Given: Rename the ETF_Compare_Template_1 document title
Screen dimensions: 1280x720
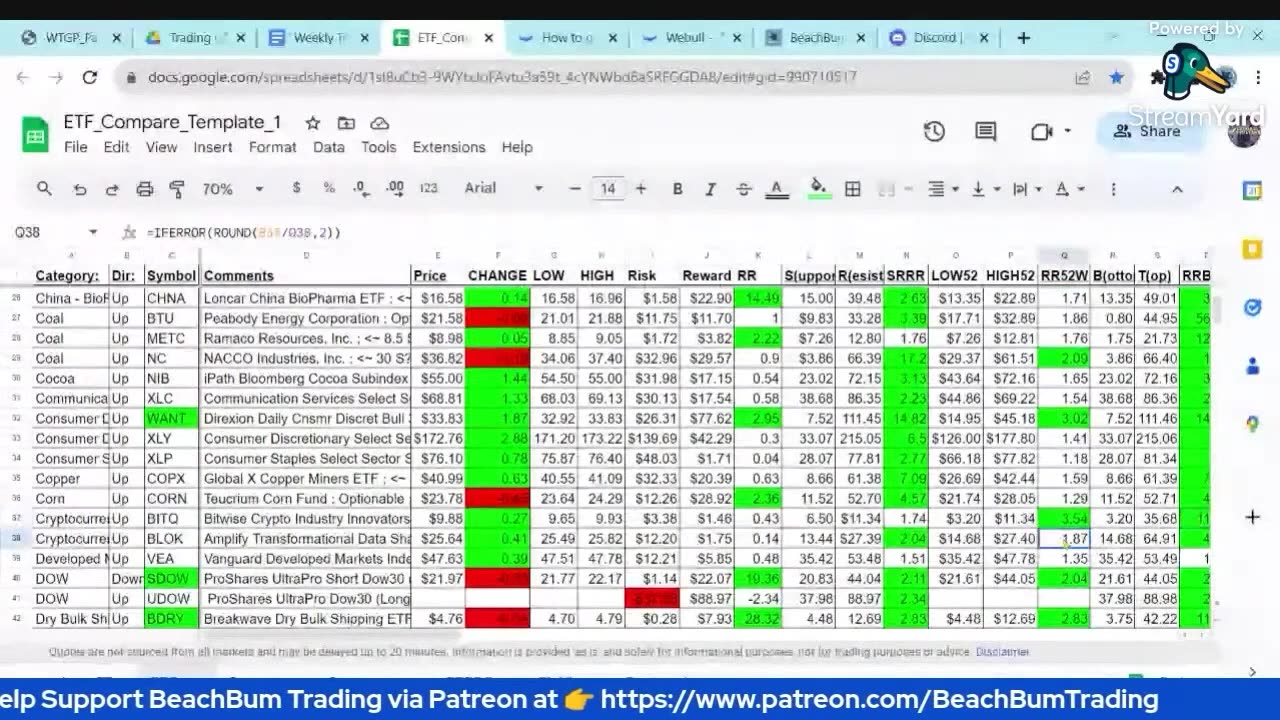Looking at the screenshot, I should coord(172,122).
